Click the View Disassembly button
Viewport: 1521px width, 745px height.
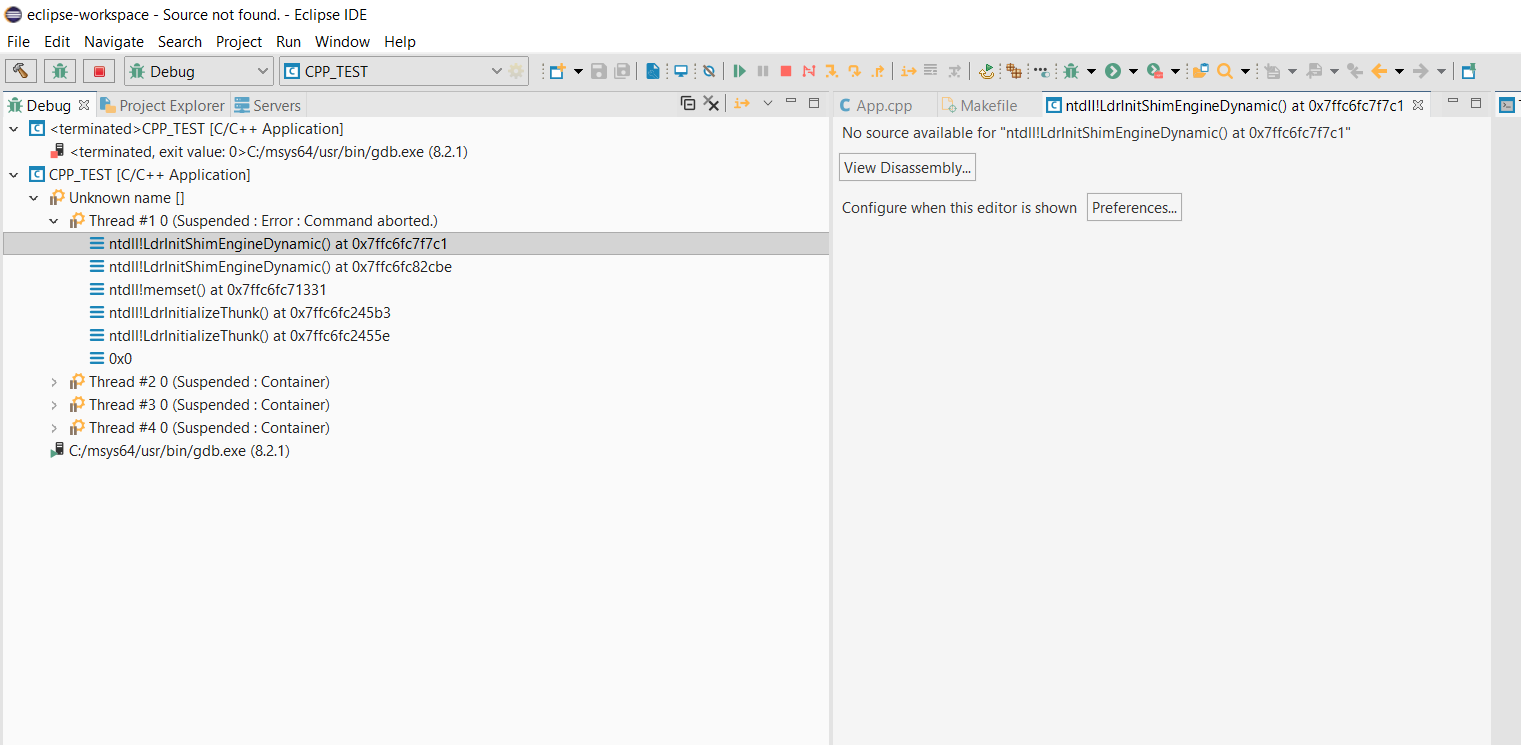pos(907,168)
